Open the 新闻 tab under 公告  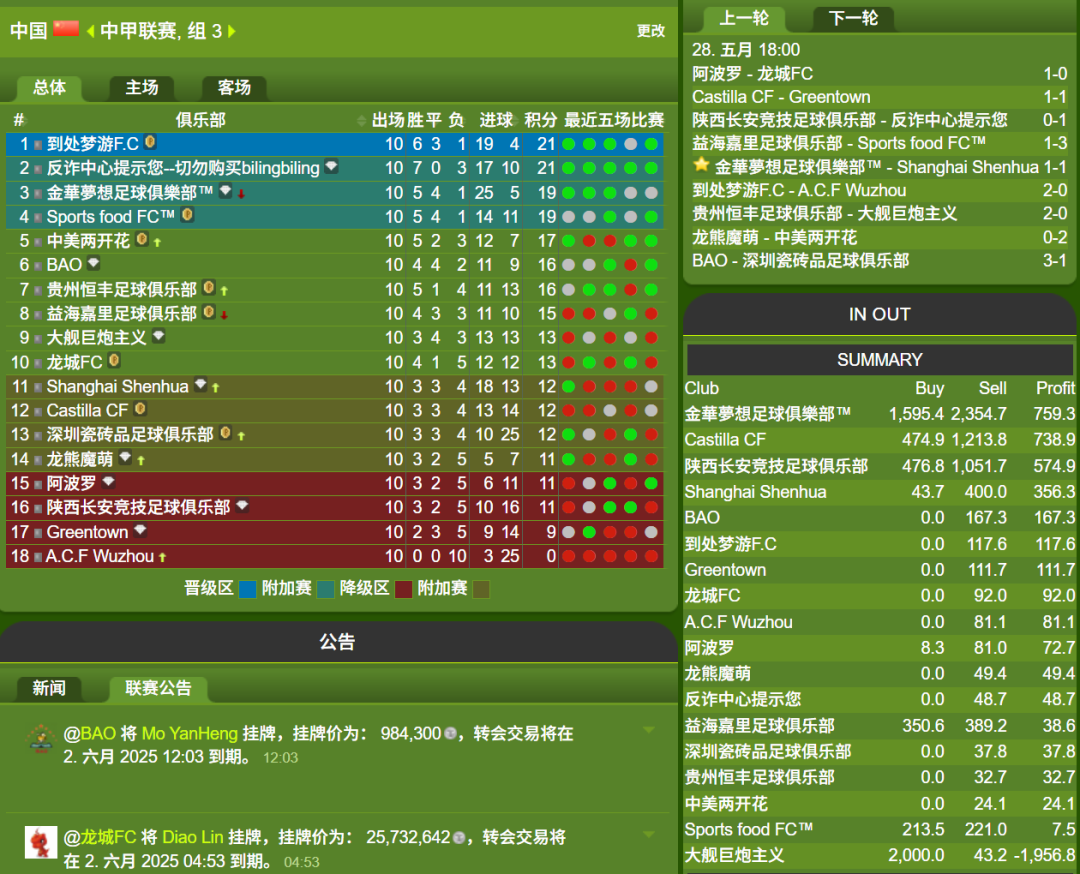tap(49, 688)
